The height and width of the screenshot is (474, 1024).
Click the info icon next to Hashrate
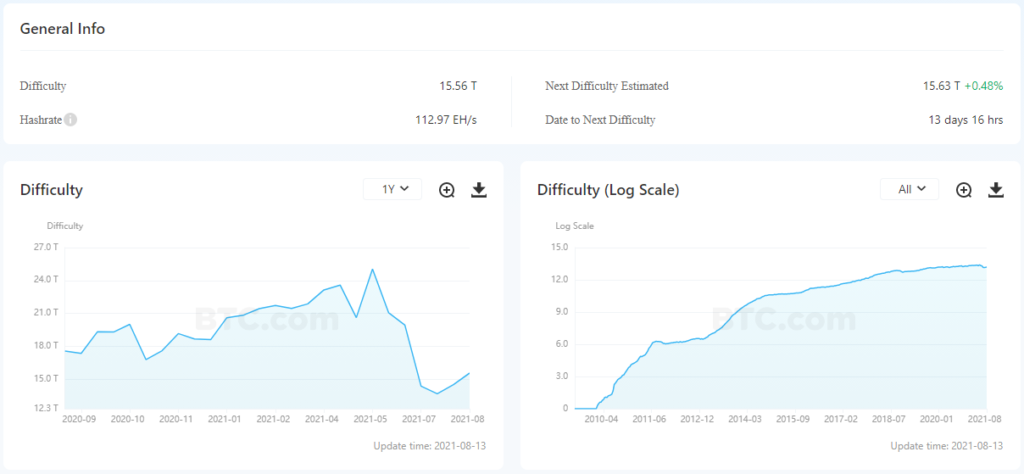(71, 120)
